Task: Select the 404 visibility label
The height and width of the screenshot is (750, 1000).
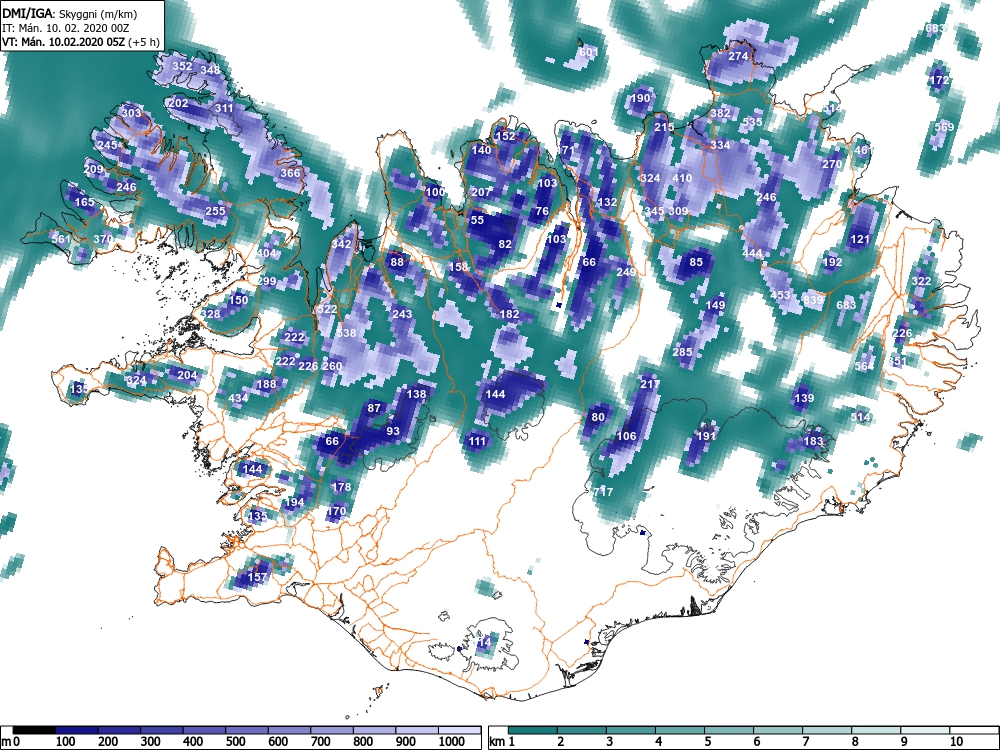Action: tap(267, 253)
